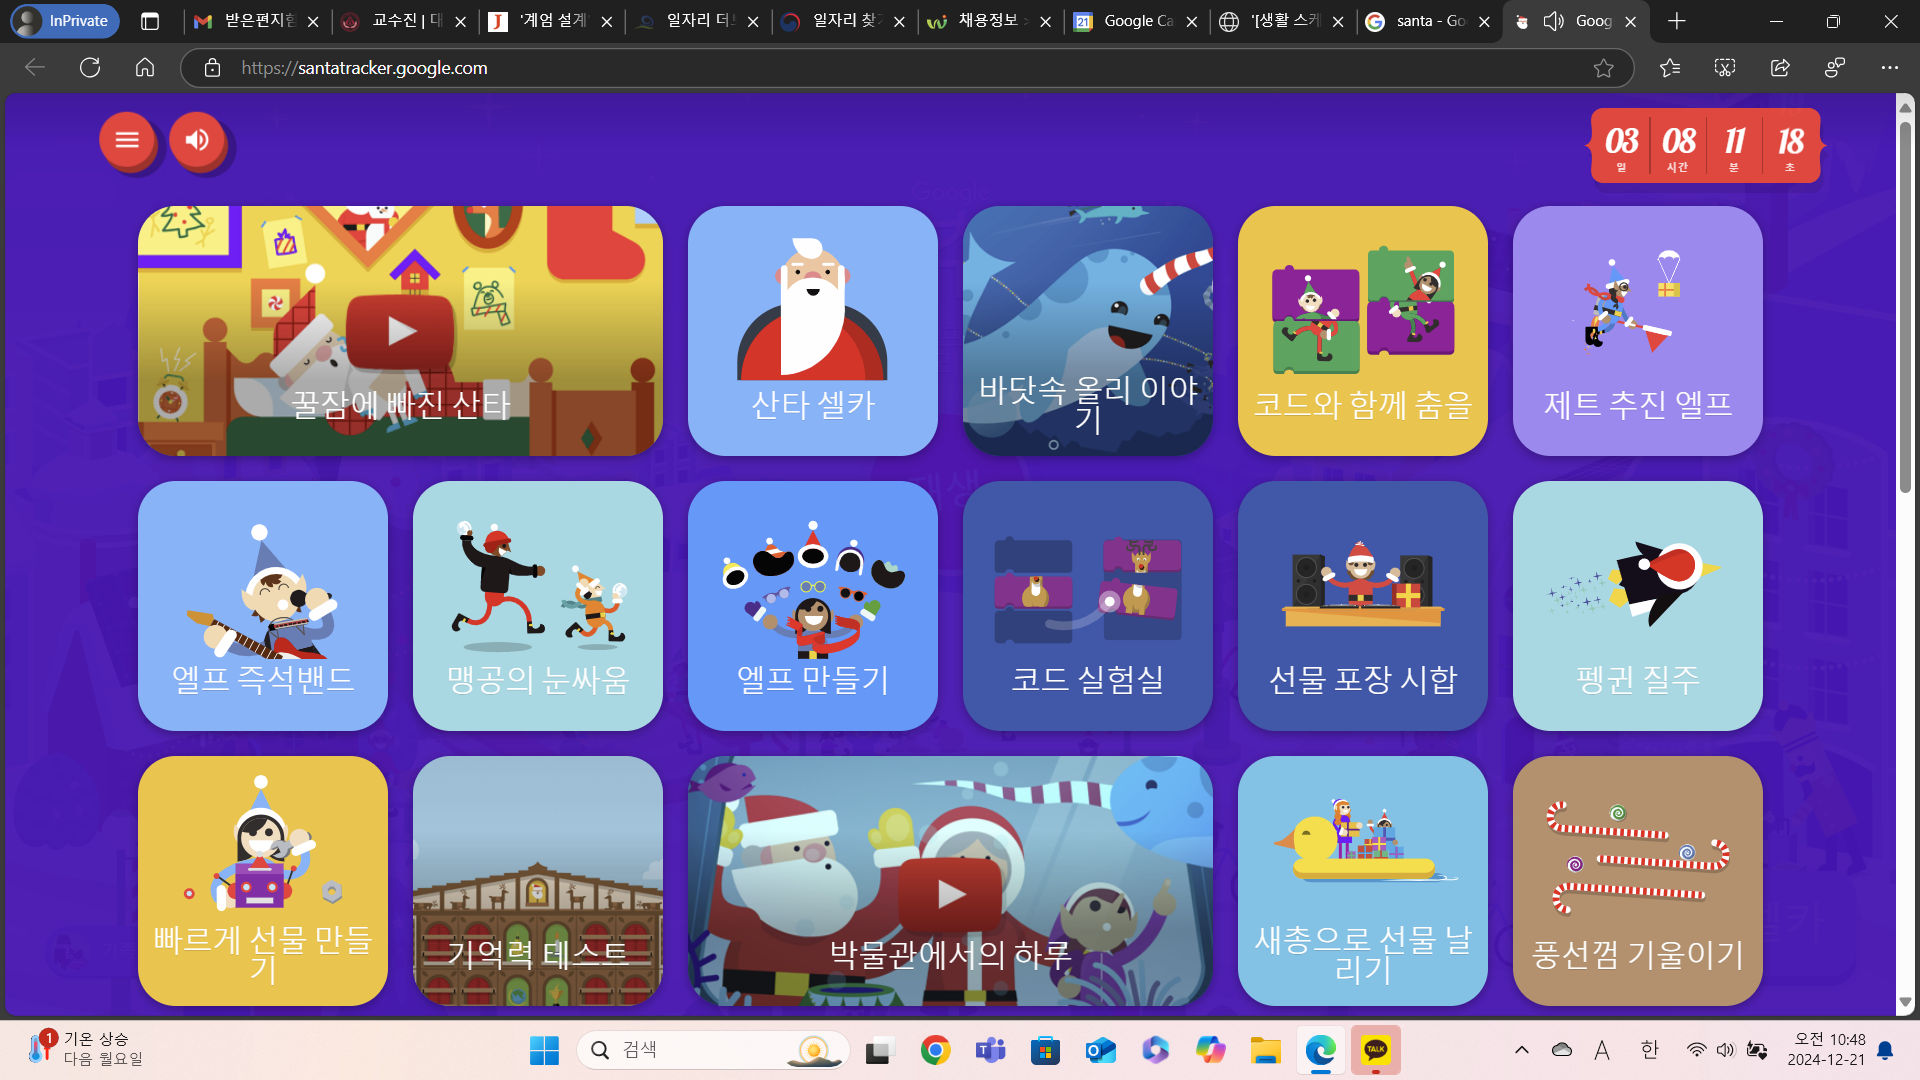Click the countdown timer widget
Viewport: 1920px width, 1080px height.
click(1705, 146)
